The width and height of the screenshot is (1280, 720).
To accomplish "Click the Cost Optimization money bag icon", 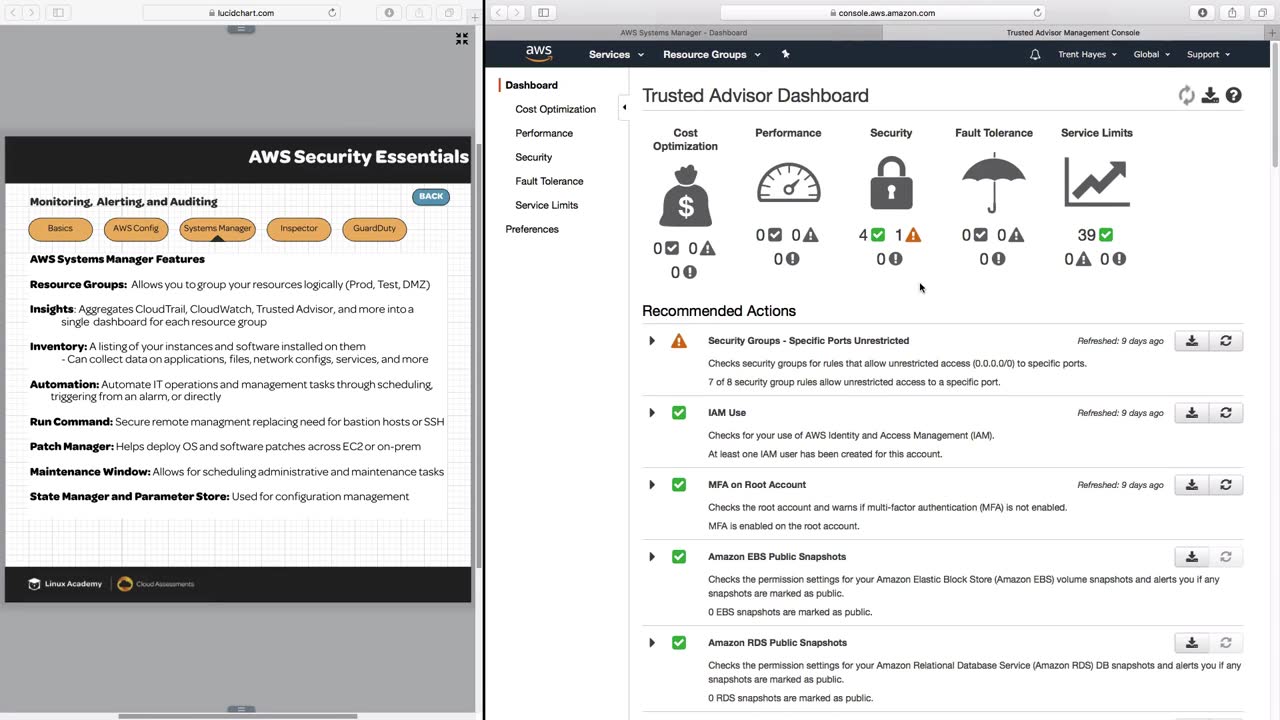I will pos(685,195).
